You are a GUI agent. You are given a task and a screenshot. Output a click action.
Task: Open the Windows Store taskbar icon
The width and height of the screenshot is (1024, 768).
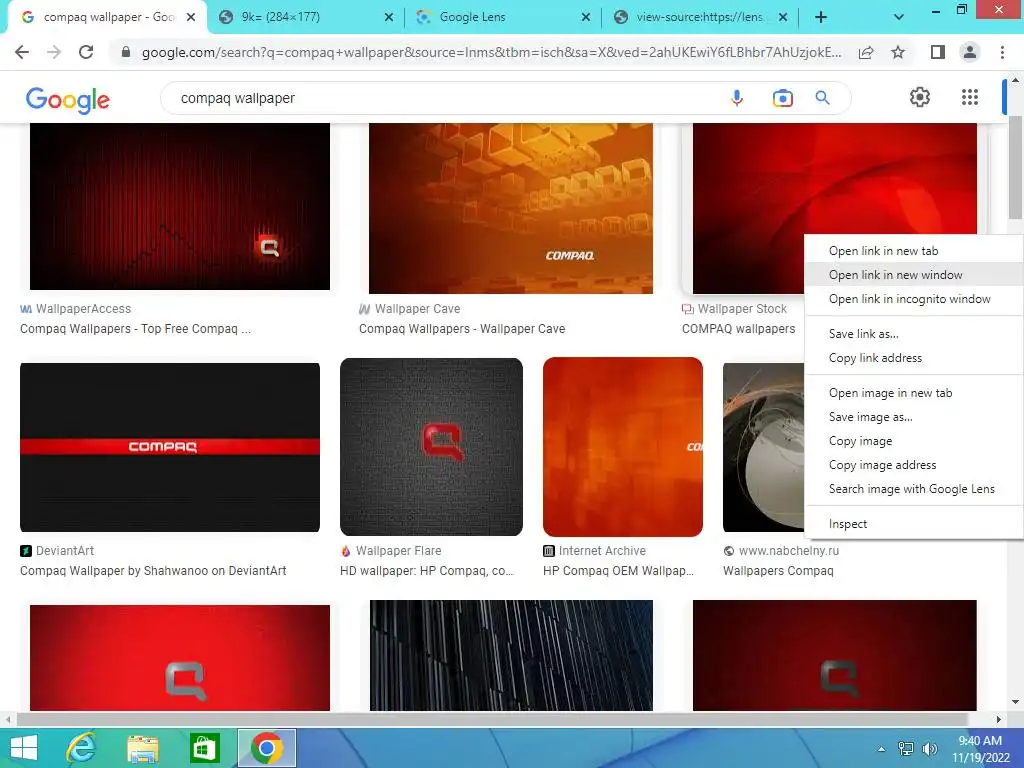204,748
